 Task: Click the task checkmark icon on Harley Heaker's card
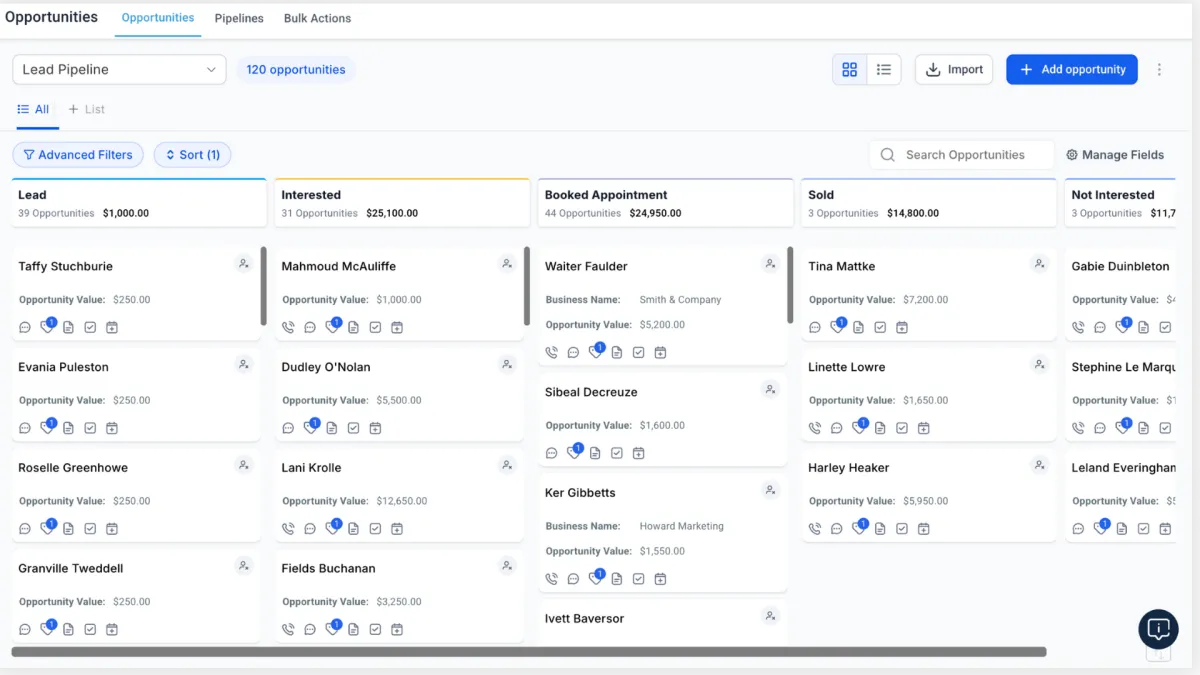[x=902, y=528]
